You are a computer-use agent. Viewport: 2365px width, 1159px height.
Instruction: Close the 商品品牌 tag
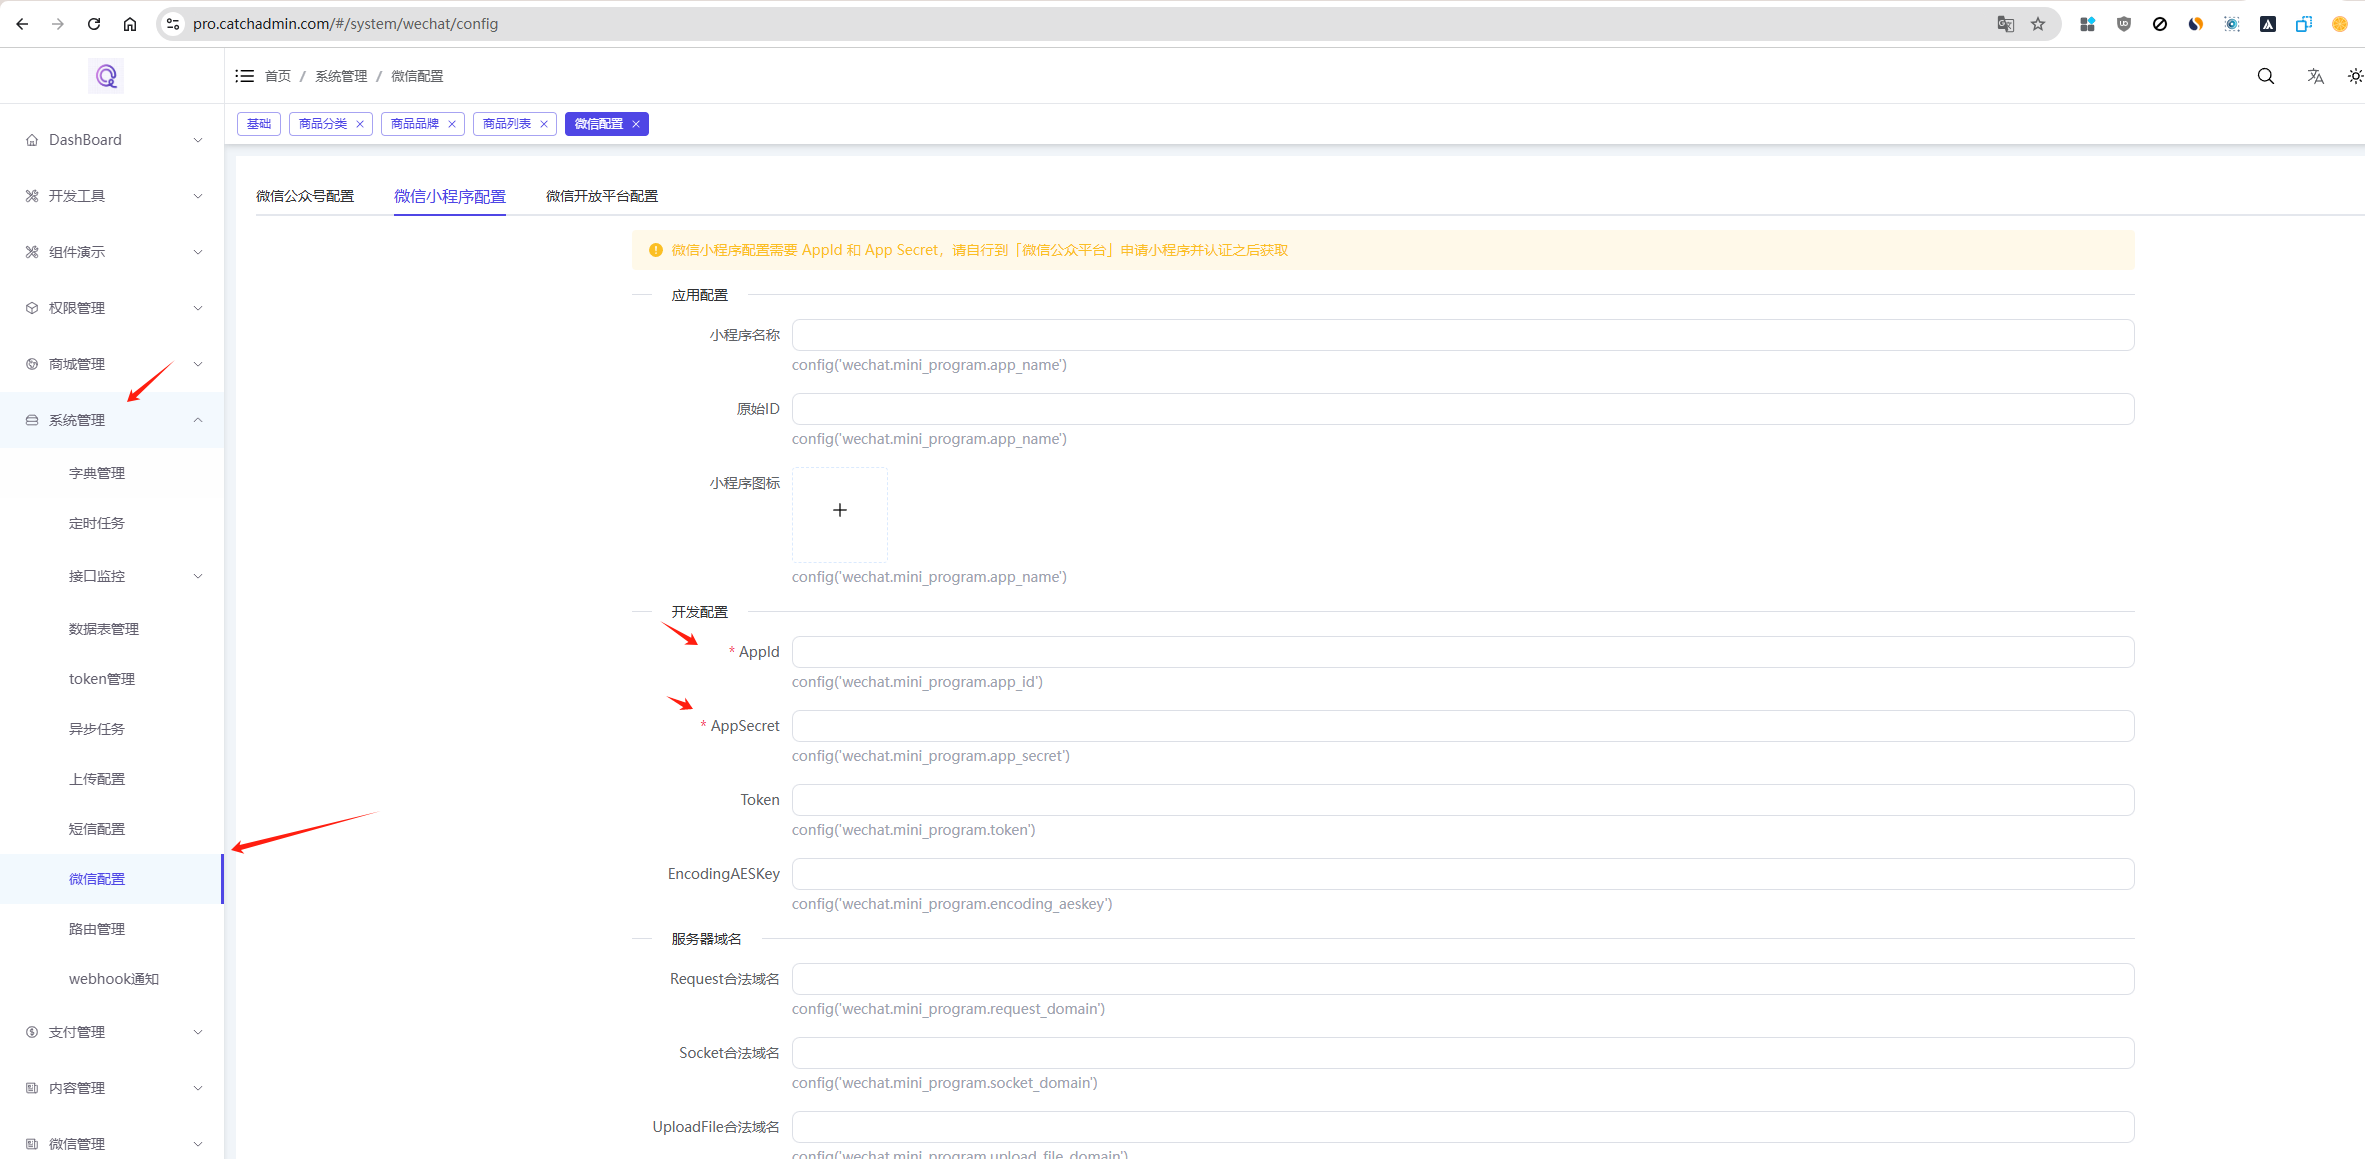pyautogui.click(x=452, y=124)
